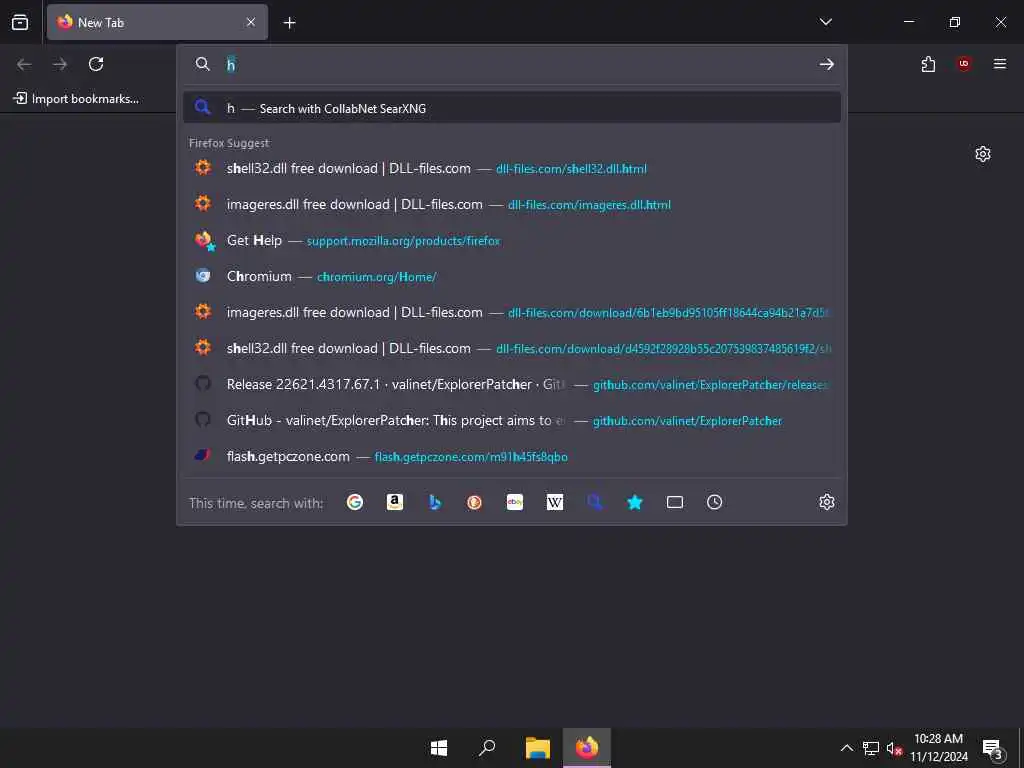Click the Go arrow in address bar
1024x768 pixels.
(x=827, y=64)
